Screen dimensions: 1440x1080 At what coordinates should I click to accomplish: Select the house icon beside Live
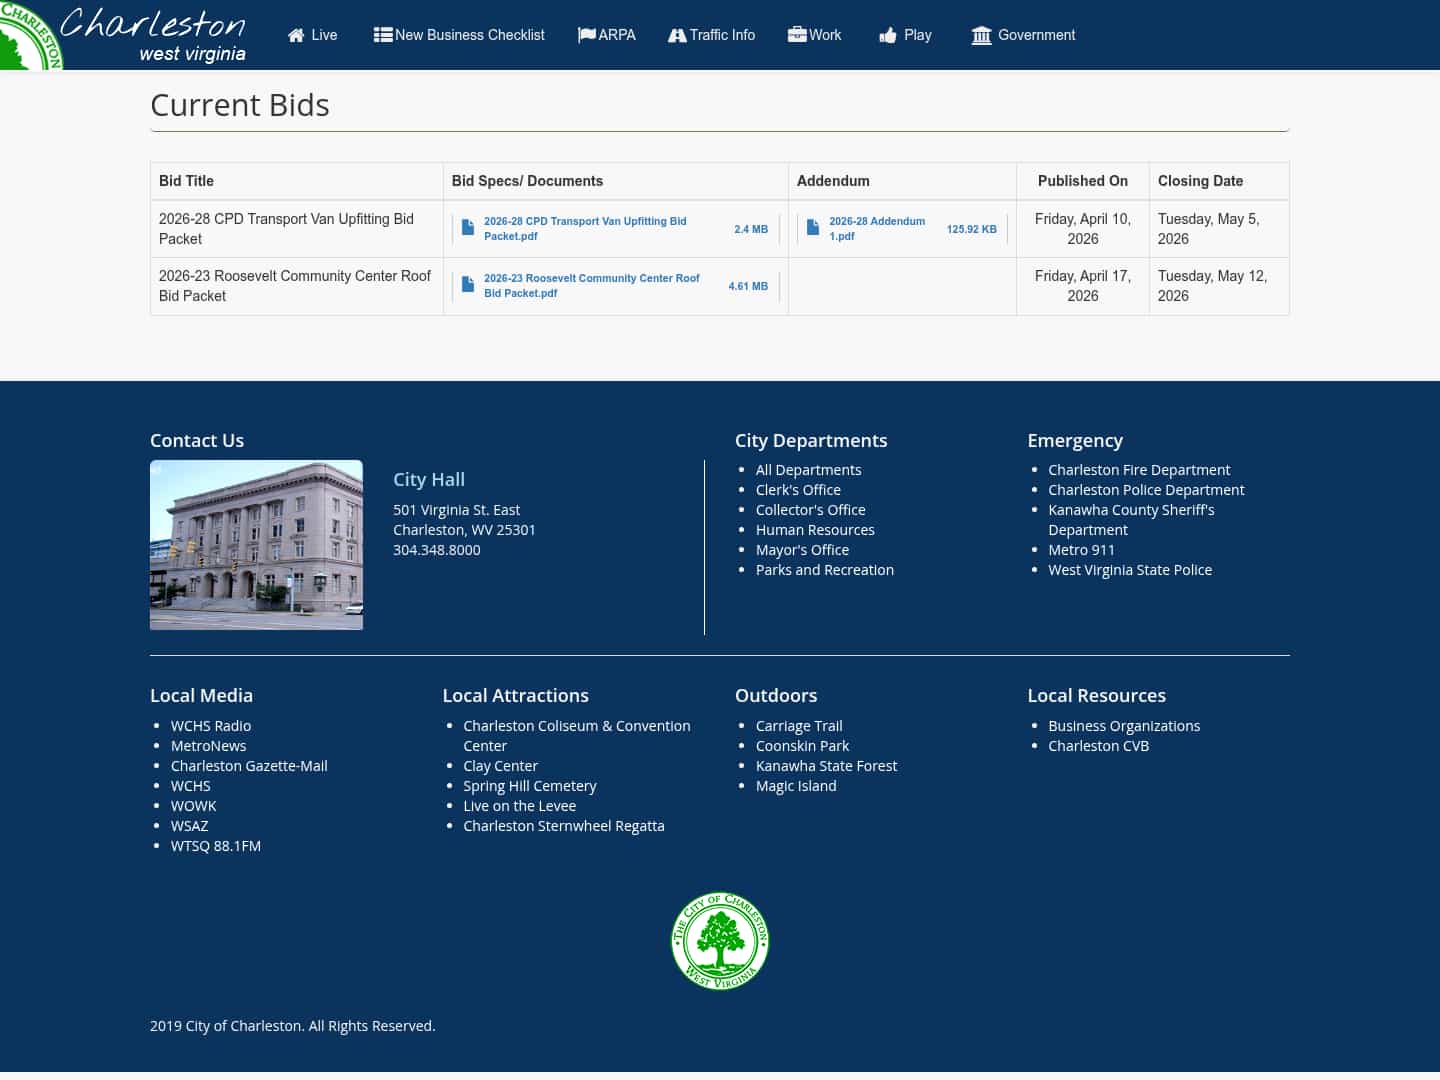[295, 34]
